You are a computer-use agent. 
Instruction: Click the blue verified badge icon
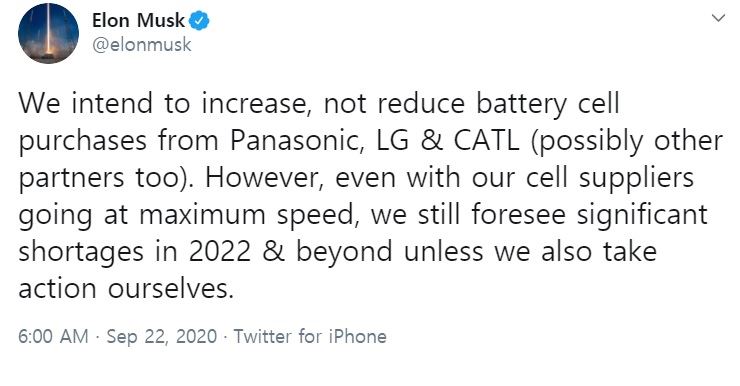click(x=200, y=21)
